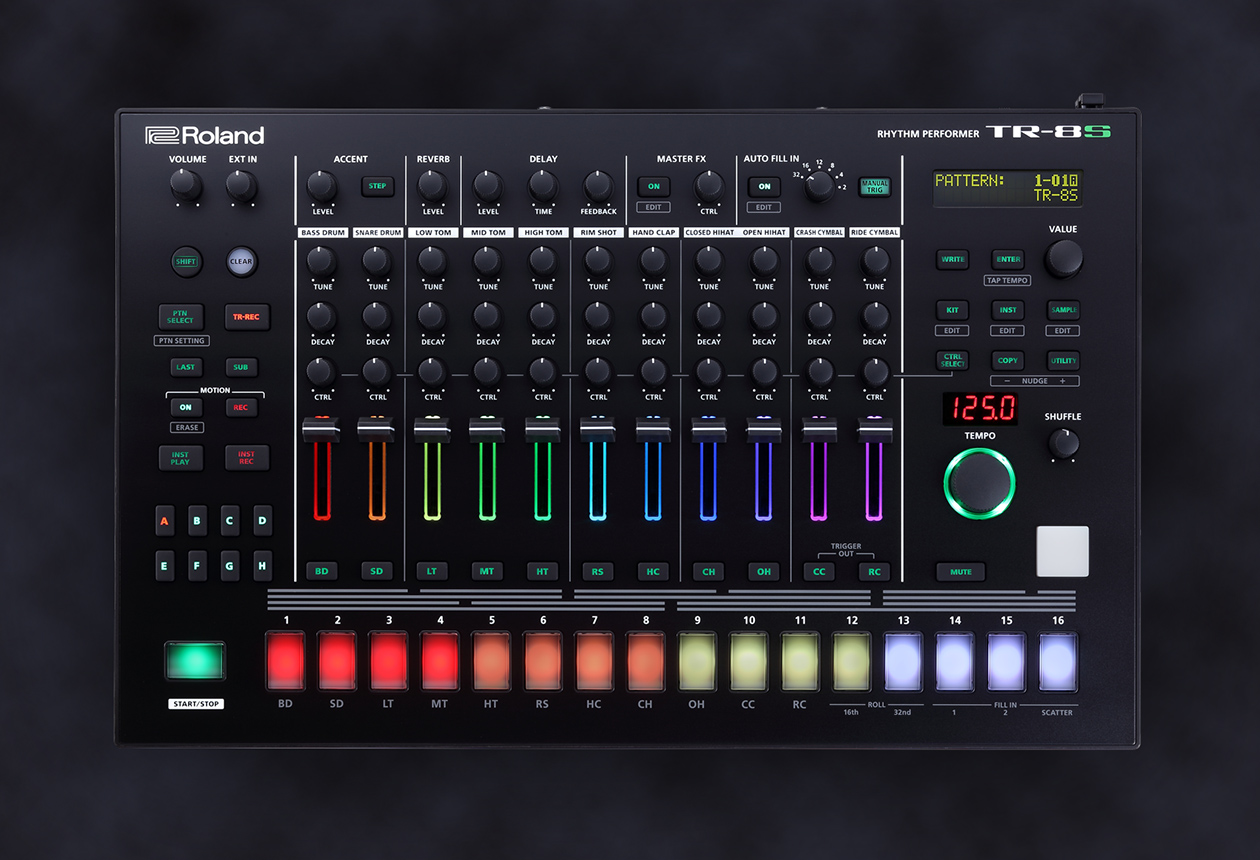Choose pattern variation A
Screen dimensions: 1260x860
[165, 520]
